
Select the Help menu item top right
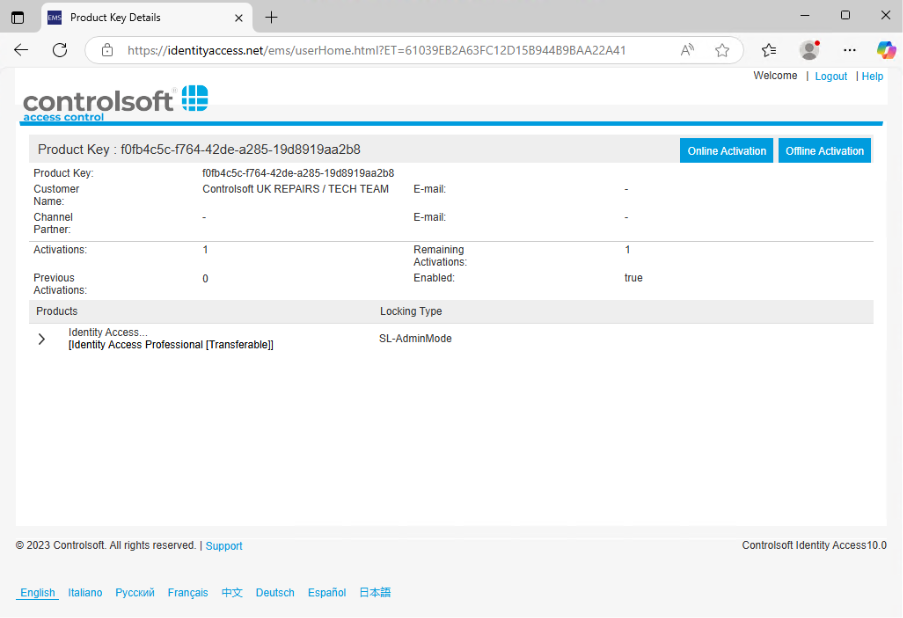coord(871,75)
